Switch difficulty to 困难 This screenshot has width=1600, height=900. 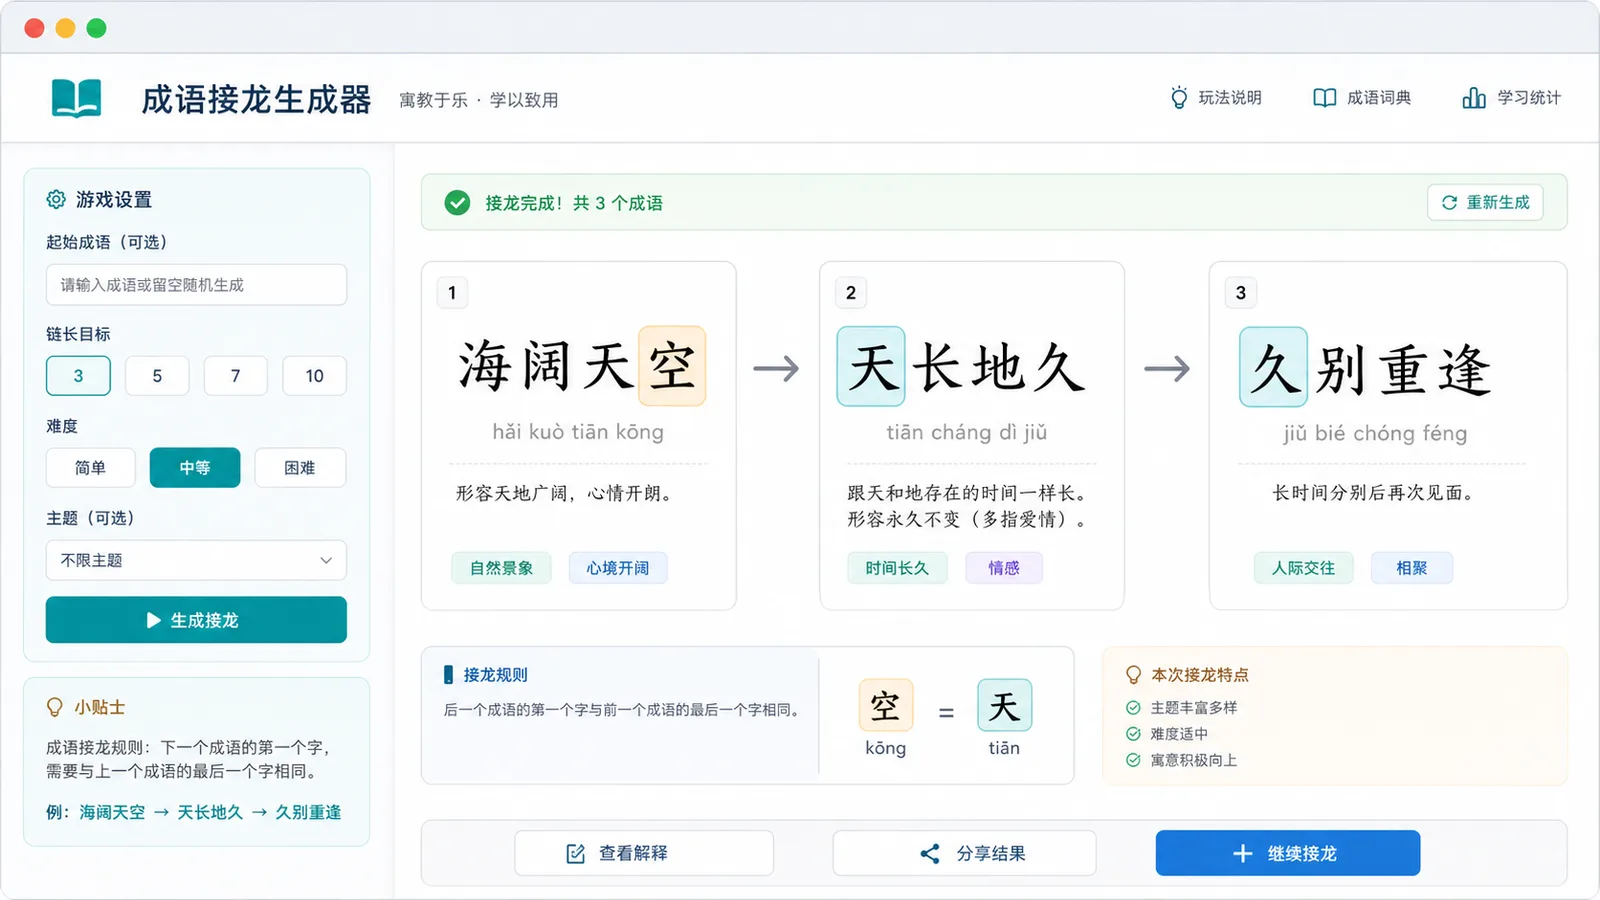pos(300,468)
